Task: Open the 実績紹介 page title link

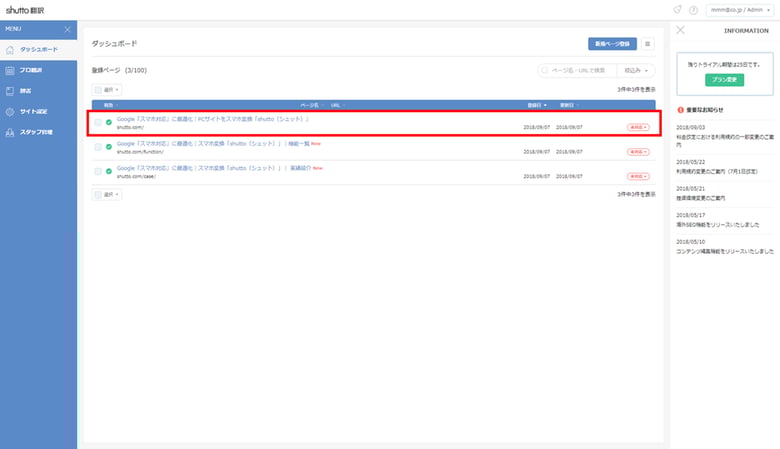Action: [214, 168]
